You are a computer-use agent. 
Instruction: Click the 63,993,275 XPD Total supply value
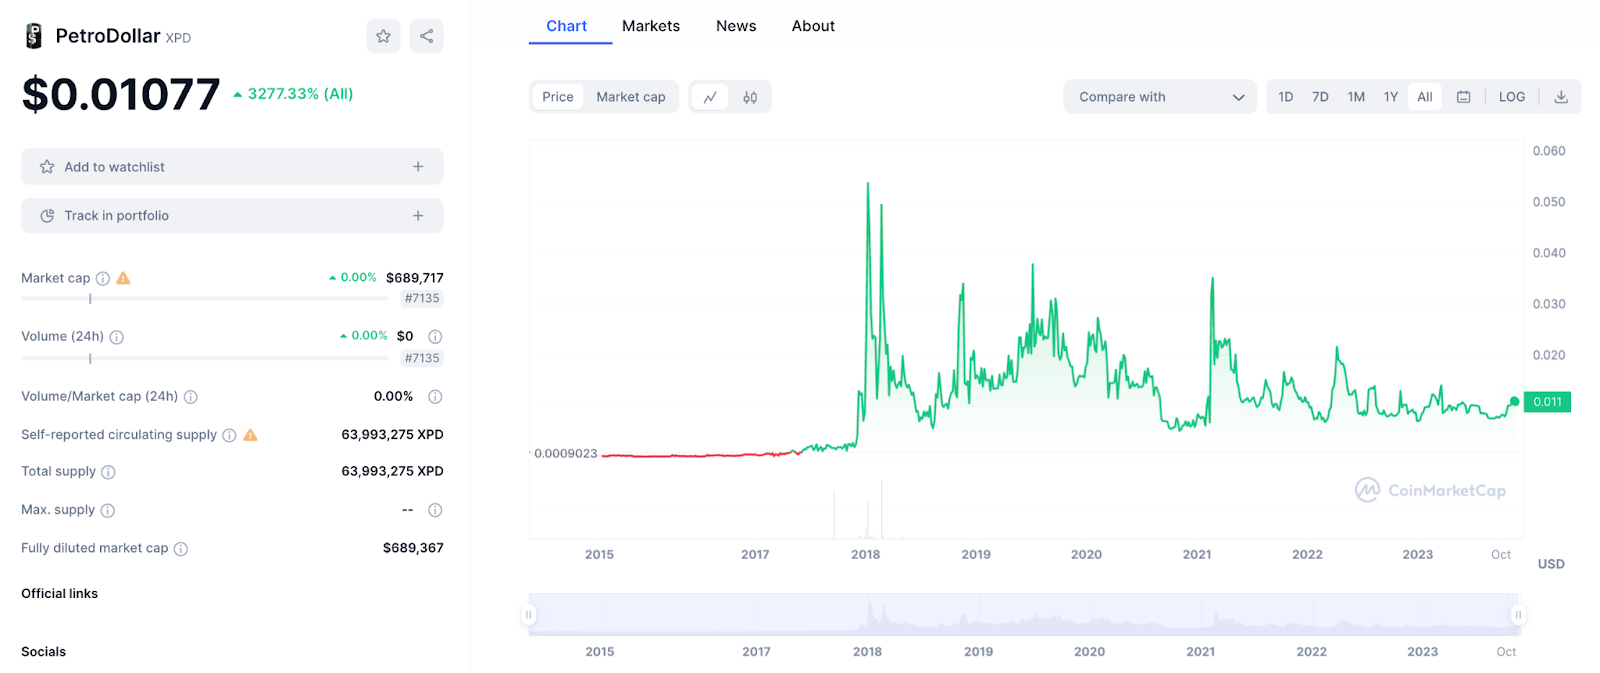(x=392, y=471)
